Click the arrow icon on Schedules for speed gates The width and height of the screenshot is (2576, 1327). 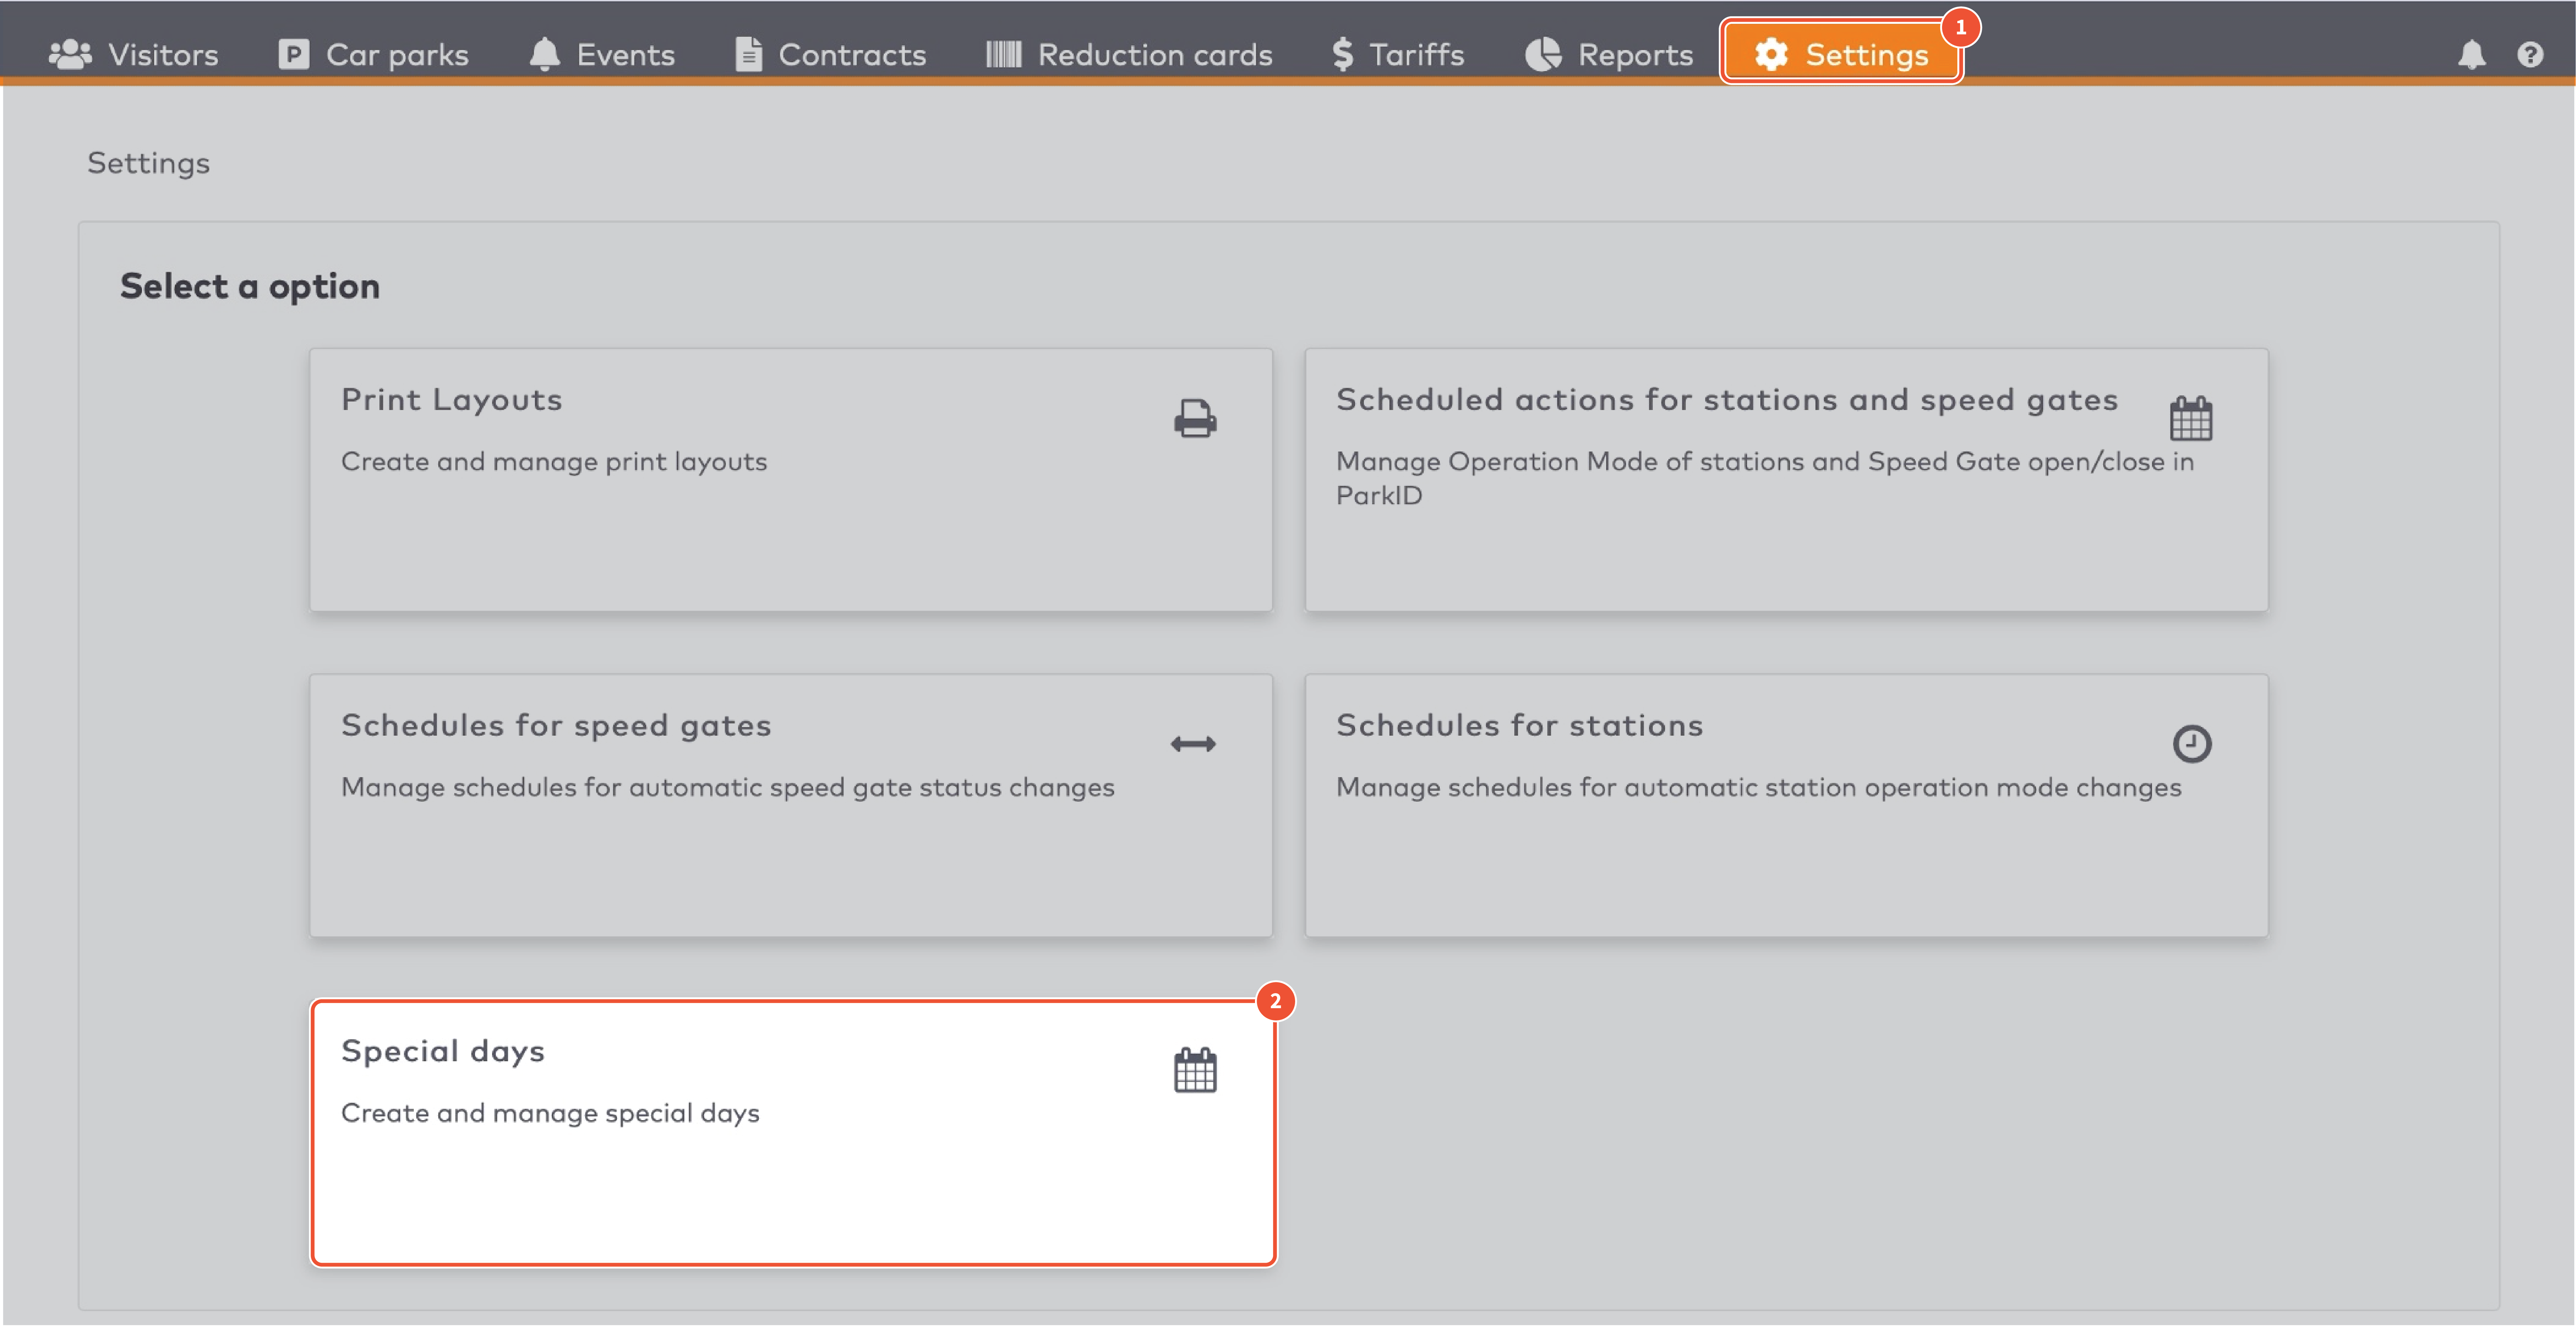[x=1193, y=744]
